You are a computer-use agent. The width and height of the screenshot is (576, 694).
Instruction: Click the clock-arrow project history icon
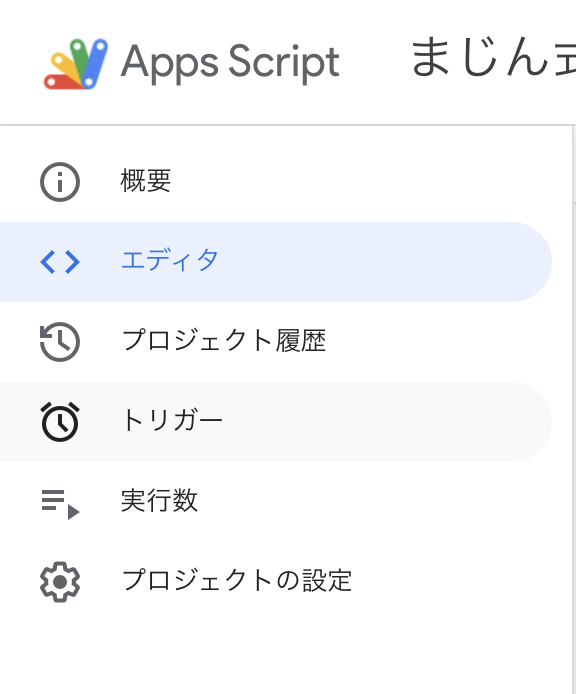click(60, 342)
